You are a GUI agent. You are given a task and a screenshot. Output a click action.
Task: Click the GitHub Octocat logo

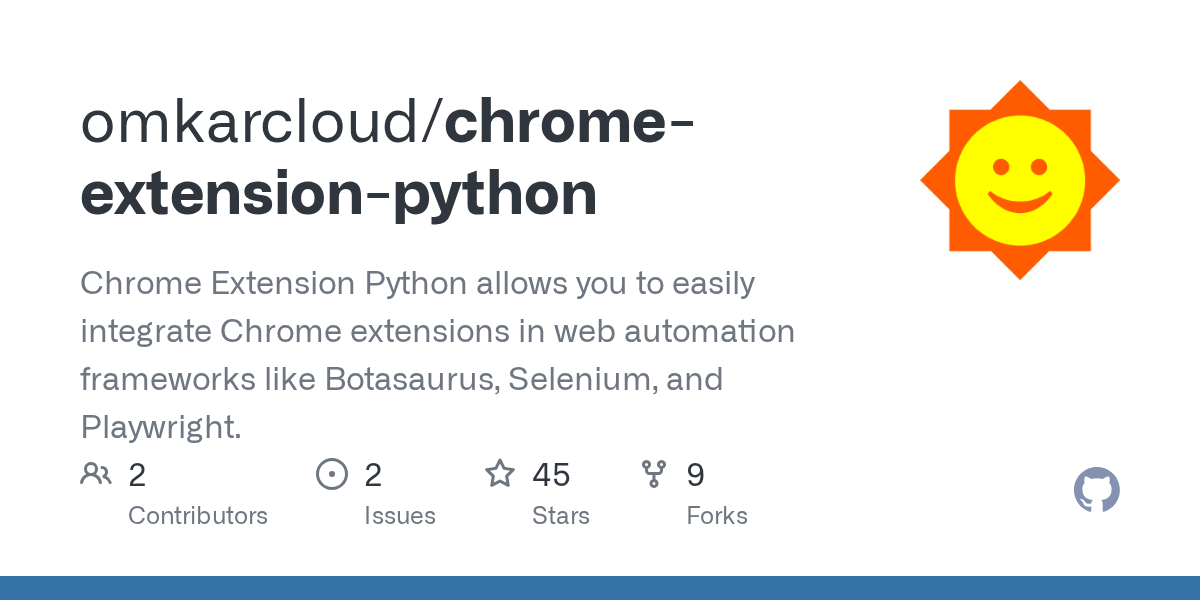tap(1096, 490)
